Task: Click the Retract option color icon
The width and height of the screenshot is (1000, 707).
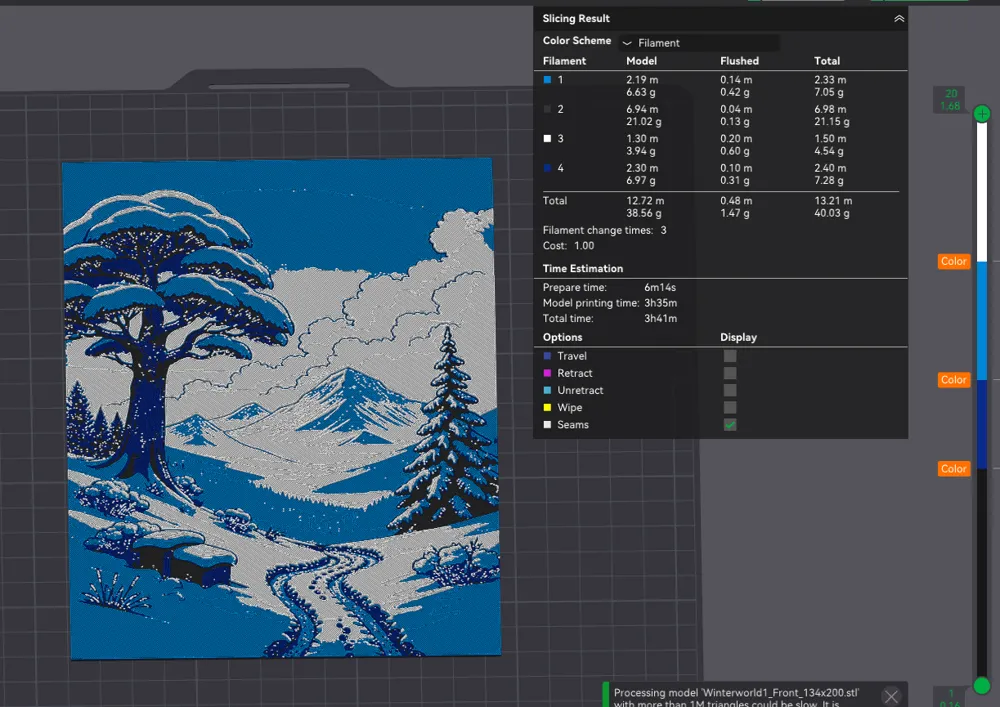Action: [x=547, y=373]
